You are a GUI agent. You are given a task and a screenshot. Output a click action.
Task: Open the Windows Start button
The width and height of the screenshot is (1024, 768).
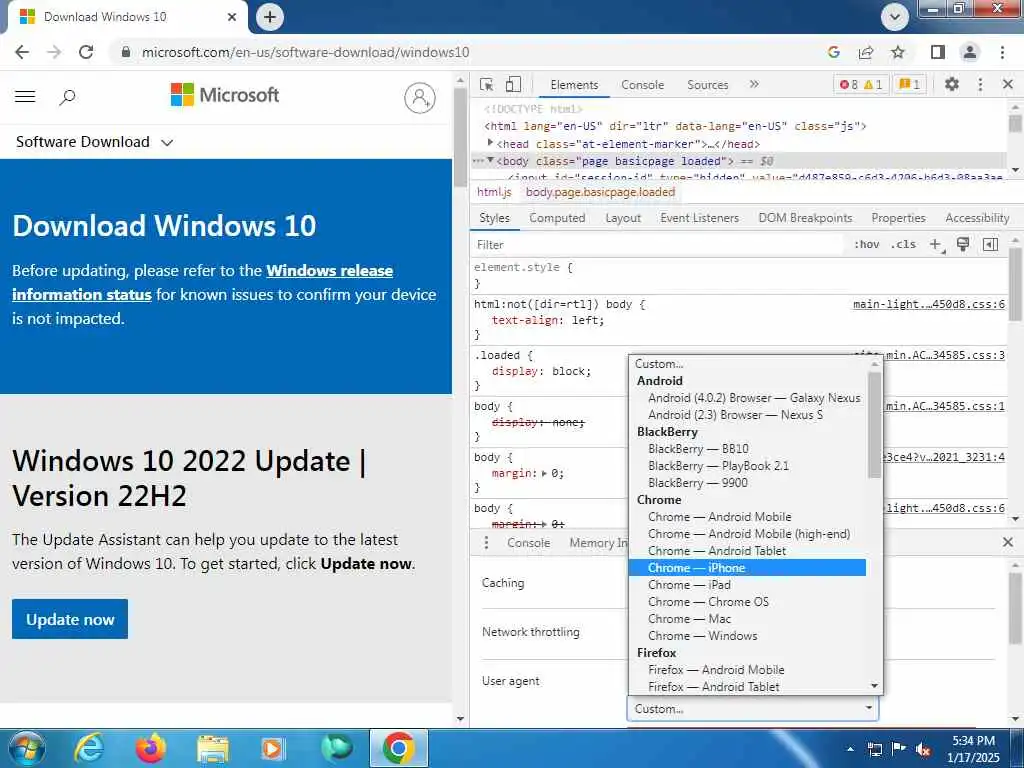pos(27,748)
